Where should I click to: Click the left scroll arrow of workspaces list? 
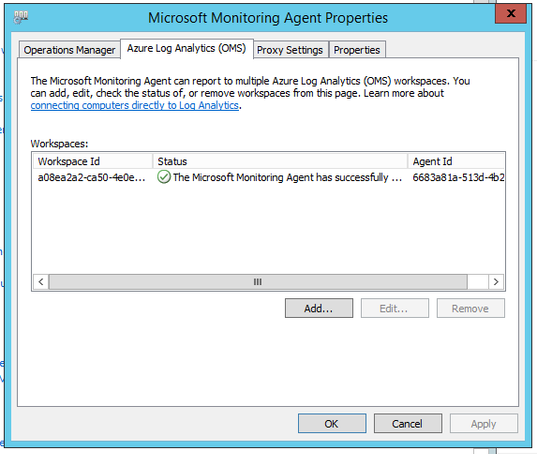point(41,282)
